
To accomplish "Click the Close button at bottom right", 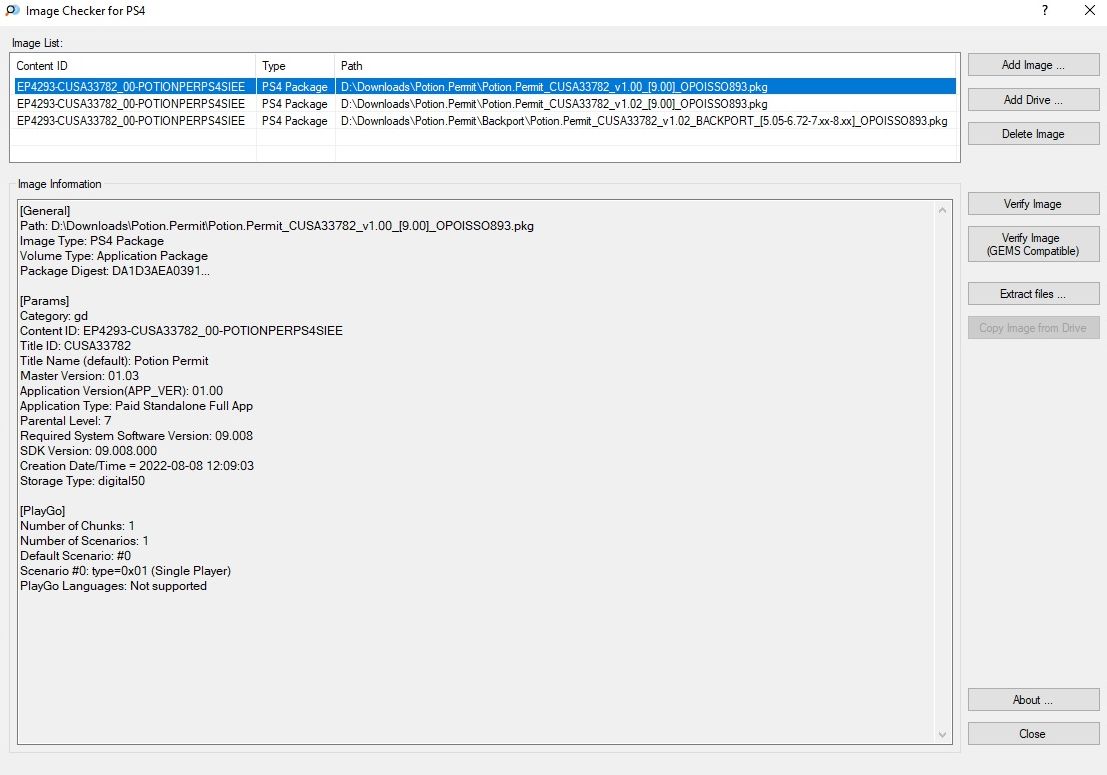I will (x=1033, y=733).
